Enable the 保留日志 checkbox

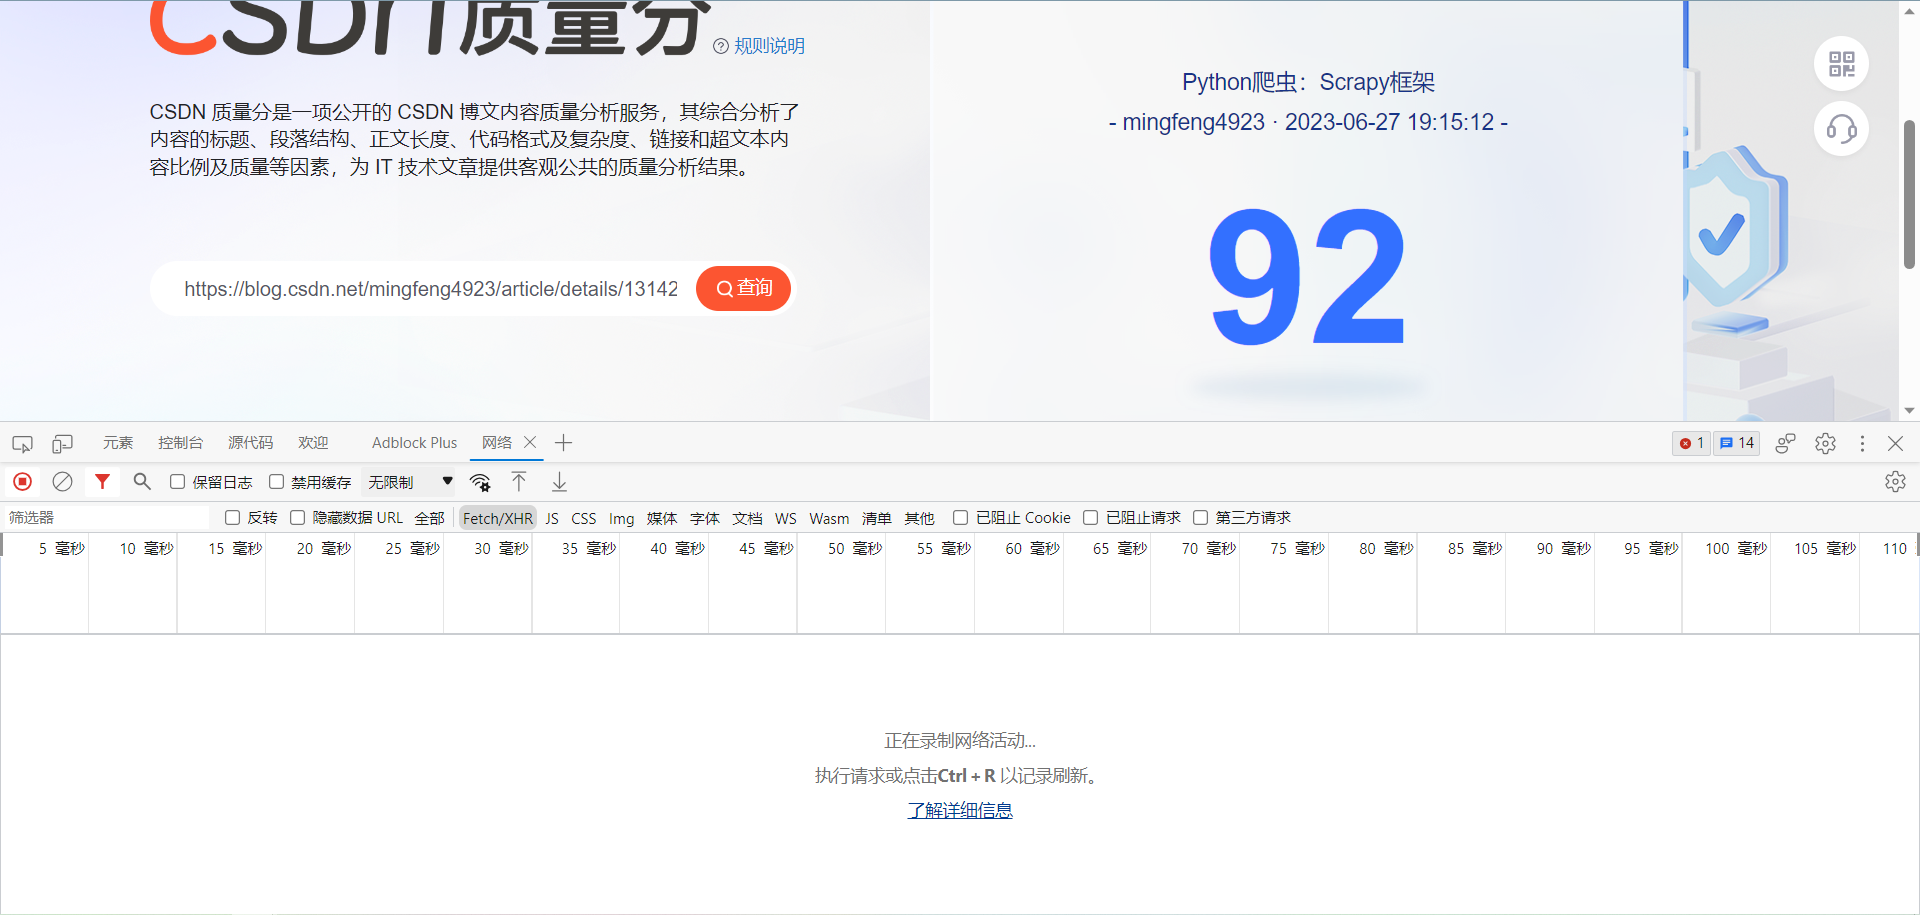click(177, 482)
